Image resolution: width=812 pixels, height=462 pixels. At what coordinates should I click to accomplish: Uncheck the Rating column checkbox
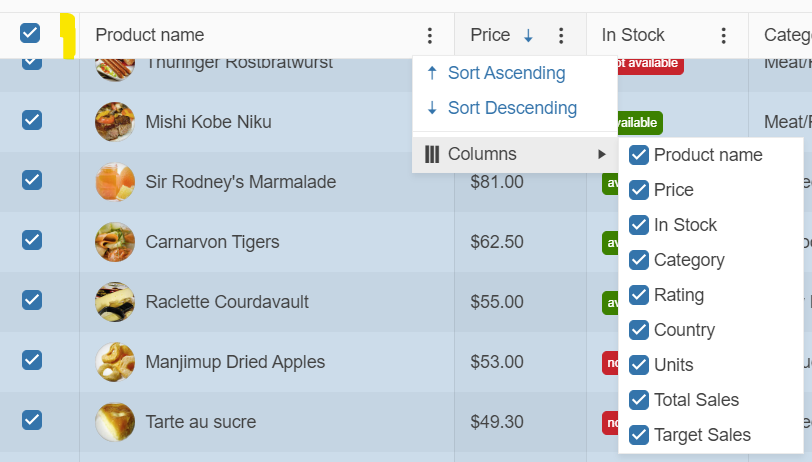pos(639,295)
